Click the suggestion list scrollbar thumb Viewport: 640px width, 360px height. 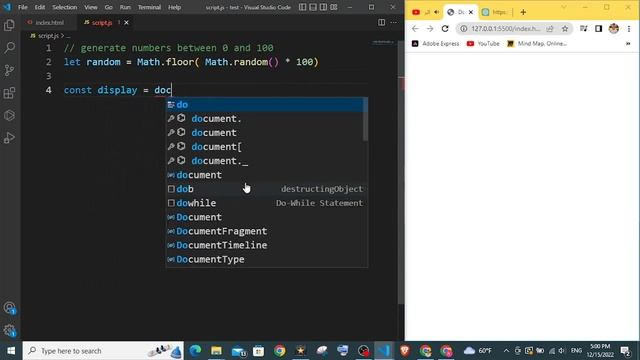[365, 119]
